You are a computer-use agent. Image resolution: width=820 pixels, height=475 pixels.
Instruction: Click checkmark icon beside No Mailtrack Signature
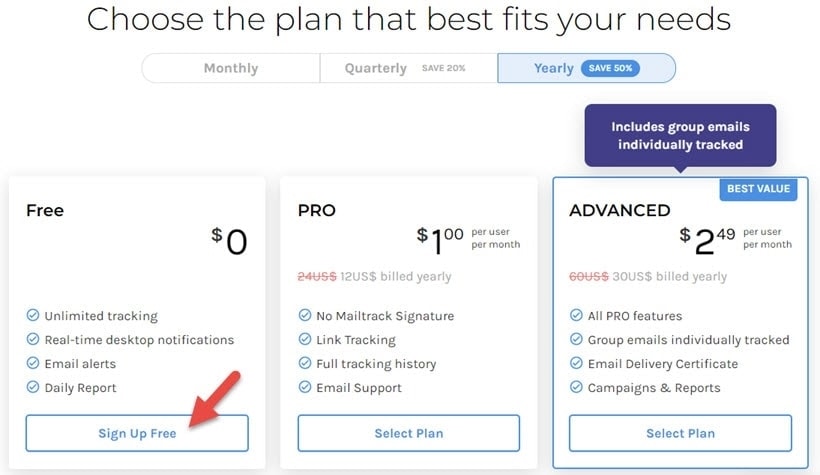(x=305, y=315)
